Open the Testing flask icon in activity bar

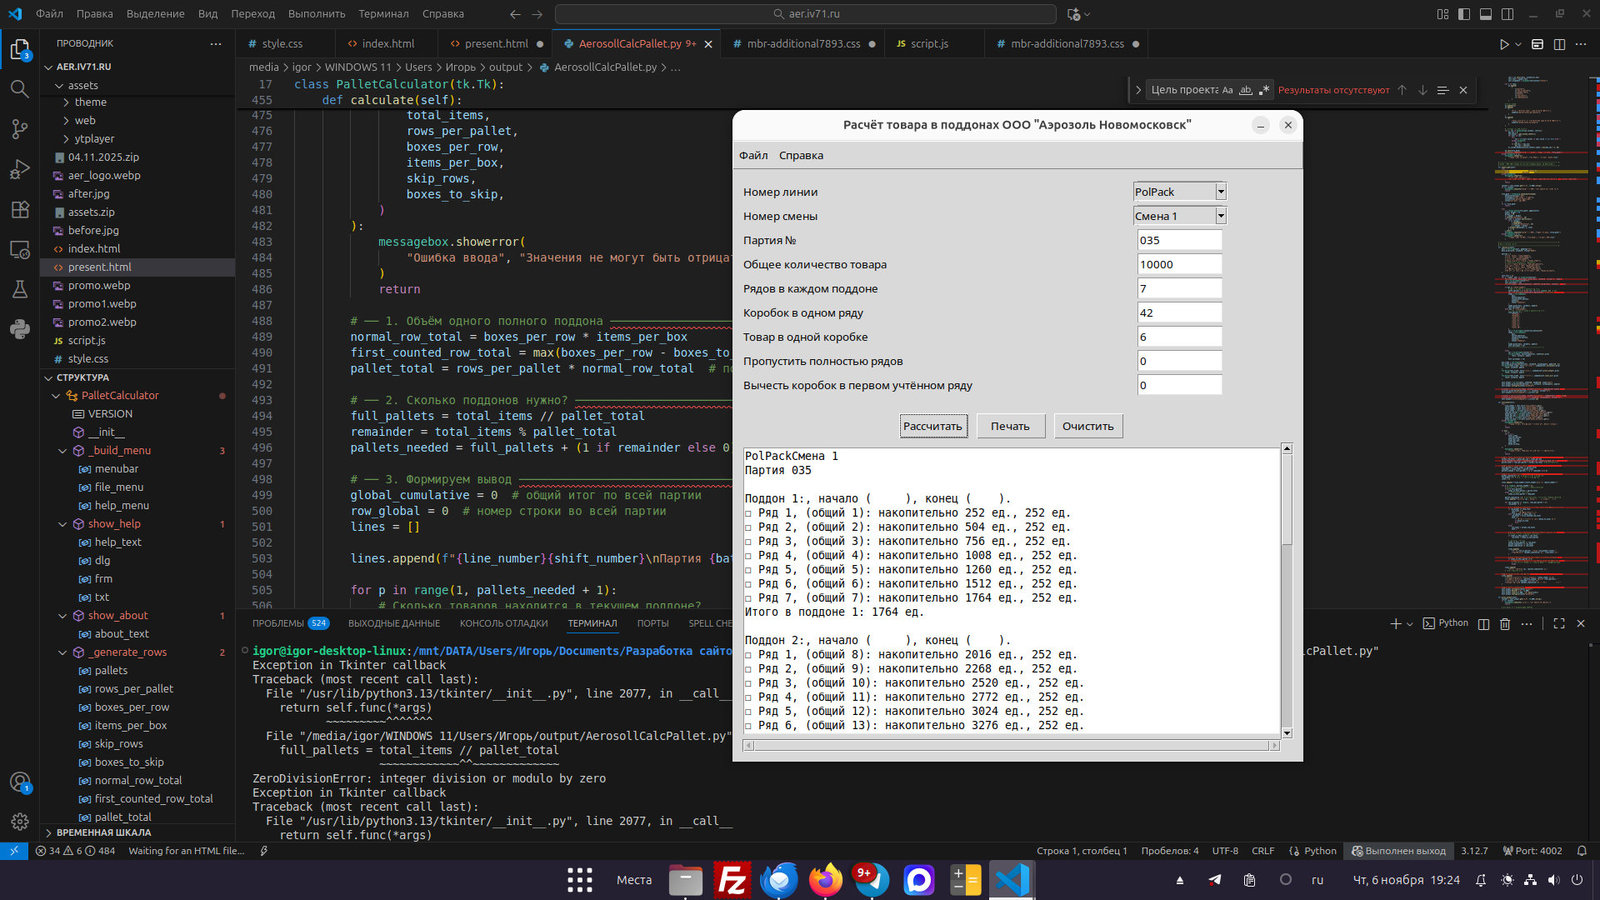[x=19, y=290]
